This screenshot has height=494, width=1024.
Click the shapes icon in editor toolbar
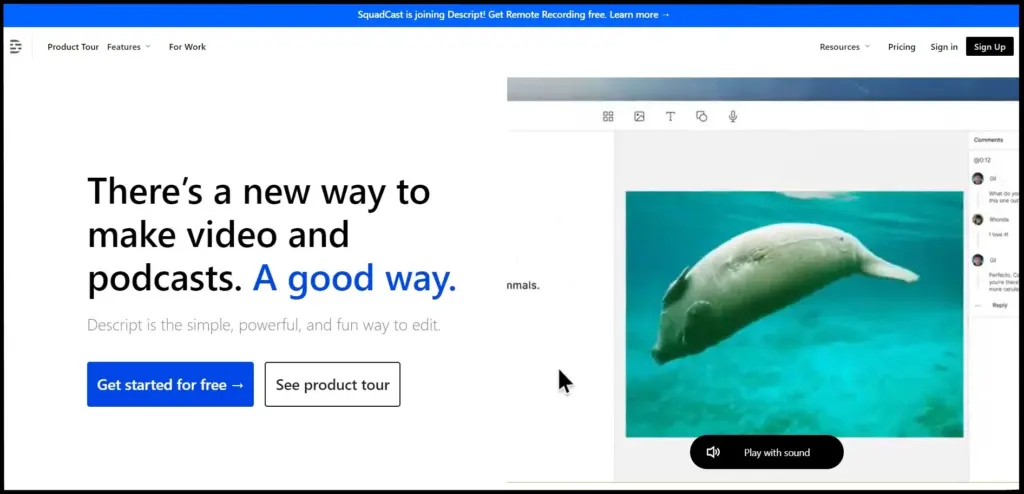click(701, 117)
